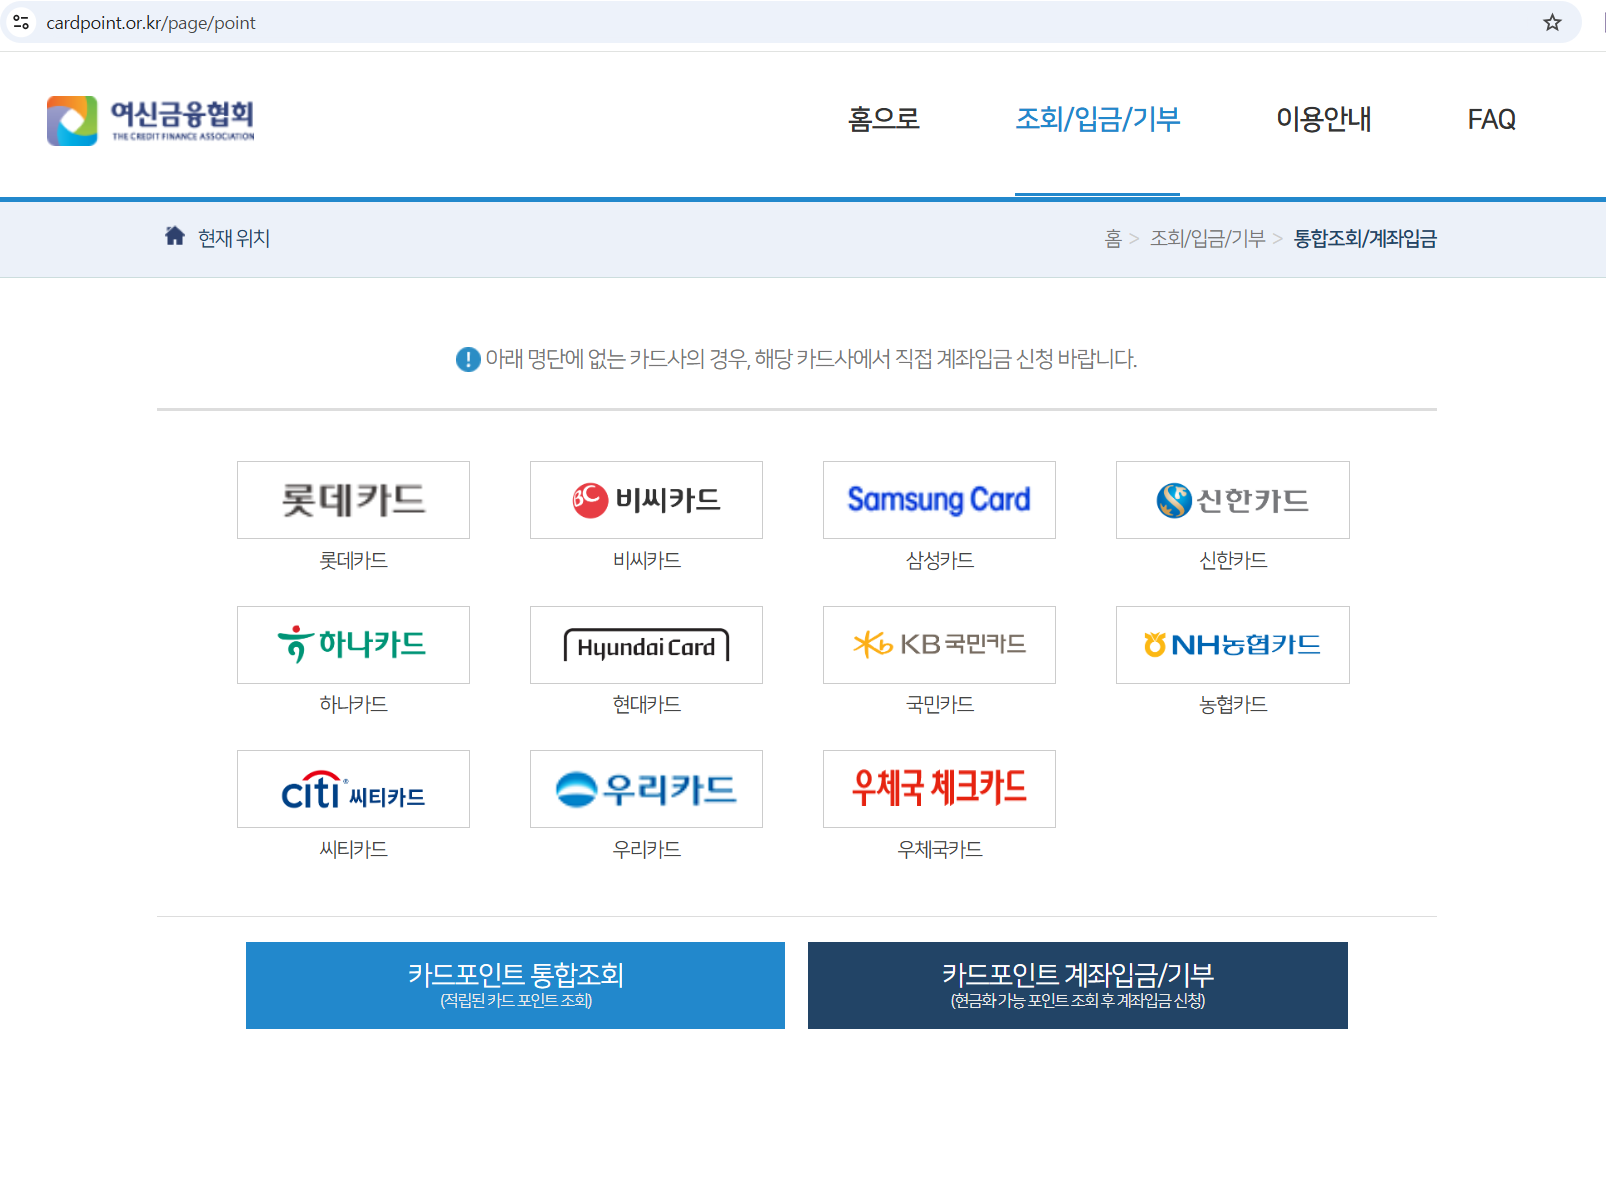Screen dimensions: 1606x1192
Task: Click the 우체국 체크카드 logo
Action: [x=939, y=789]
